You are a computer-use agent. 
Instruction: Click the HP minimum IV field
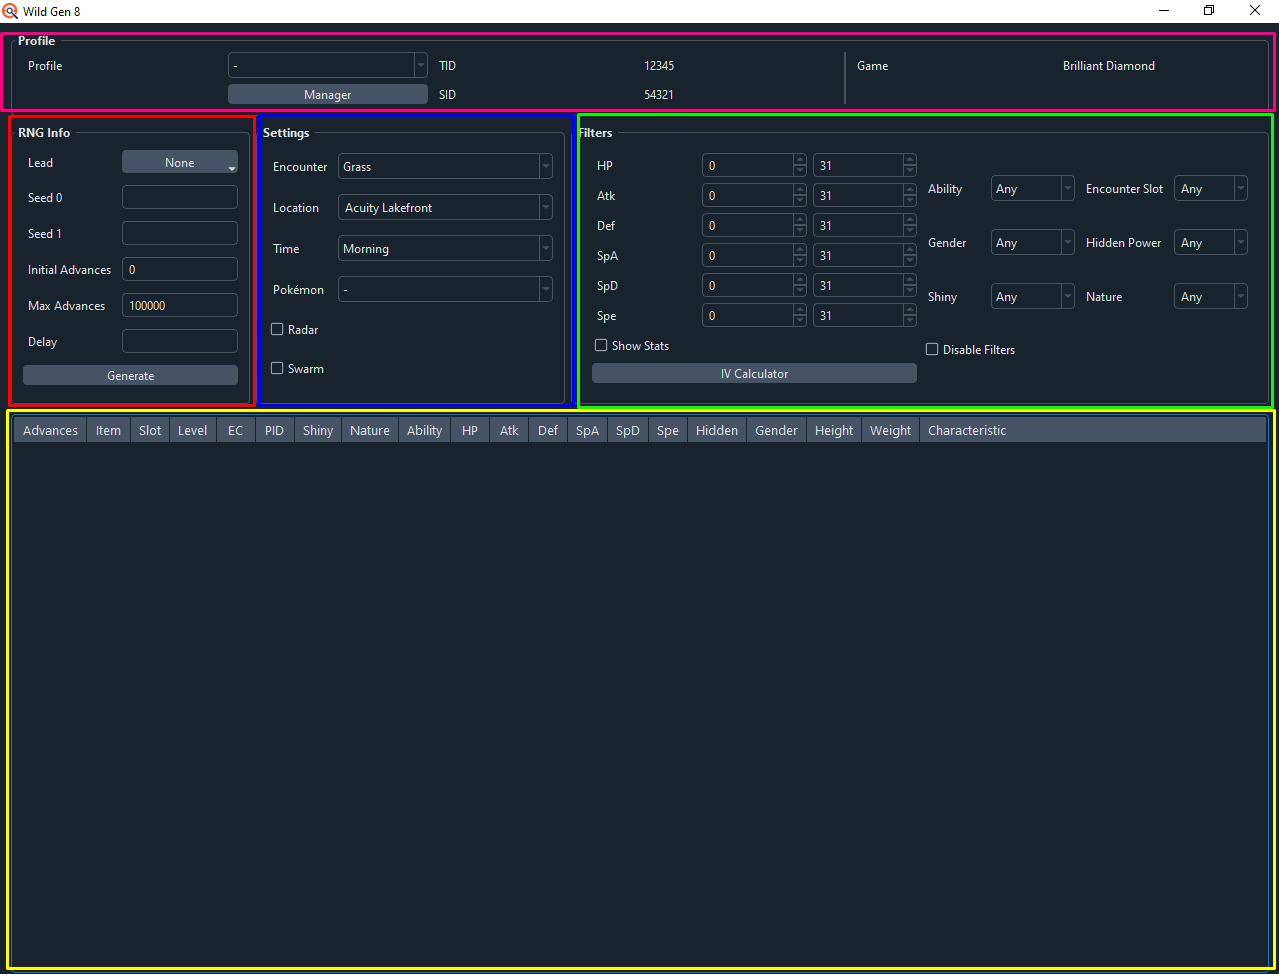(x=754, y=166)
